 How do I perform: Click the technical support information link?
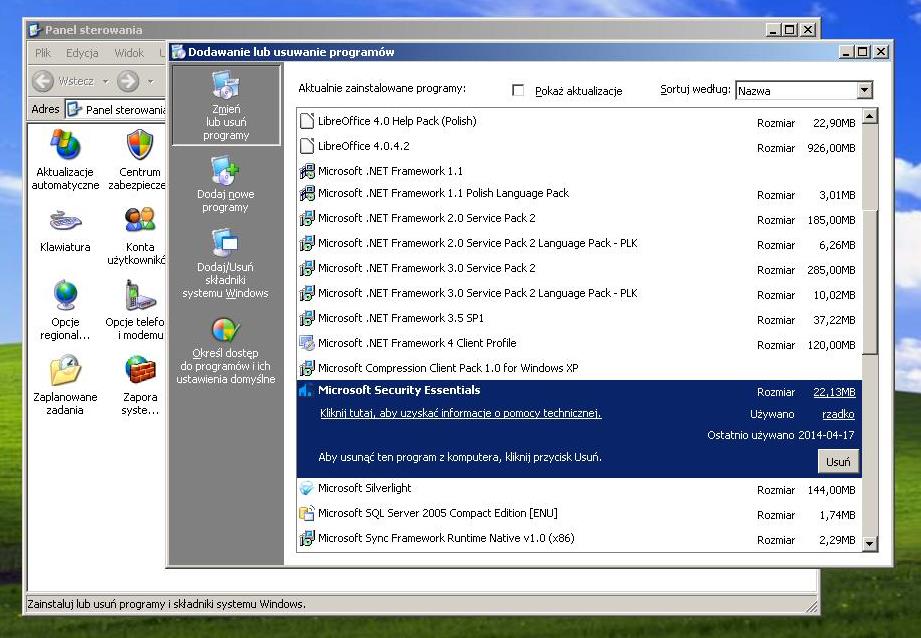(x=460, y=413)
